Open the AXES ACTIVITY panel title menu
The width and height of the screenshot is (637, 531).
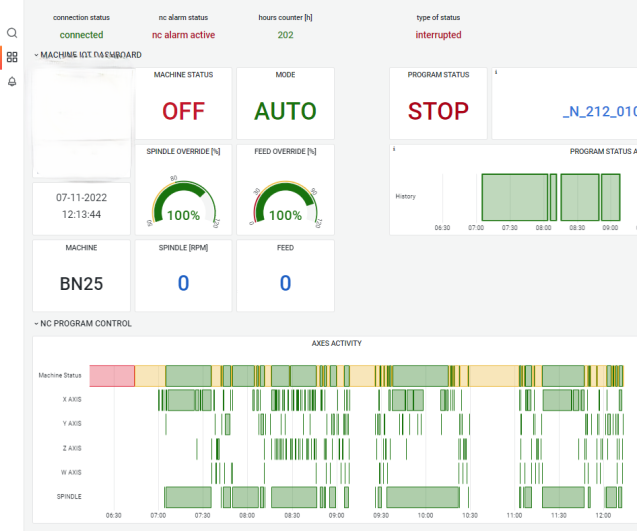[334, 343]
